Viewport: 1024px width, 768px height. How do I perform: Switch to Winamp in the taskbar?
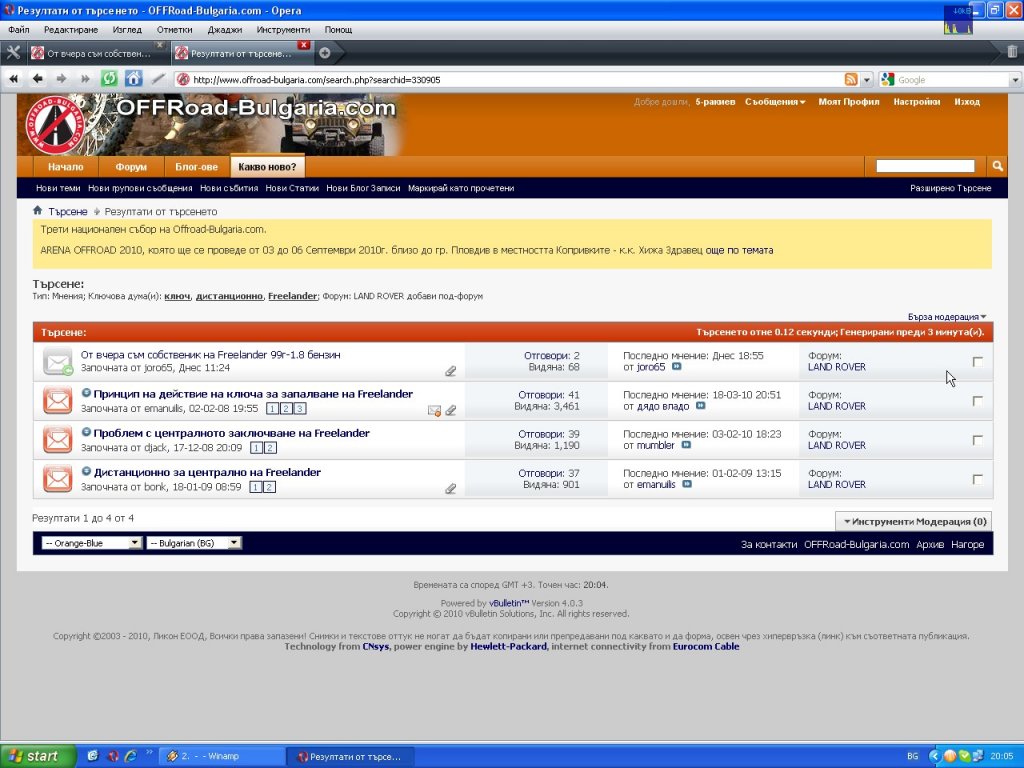(x=222, y=756)
